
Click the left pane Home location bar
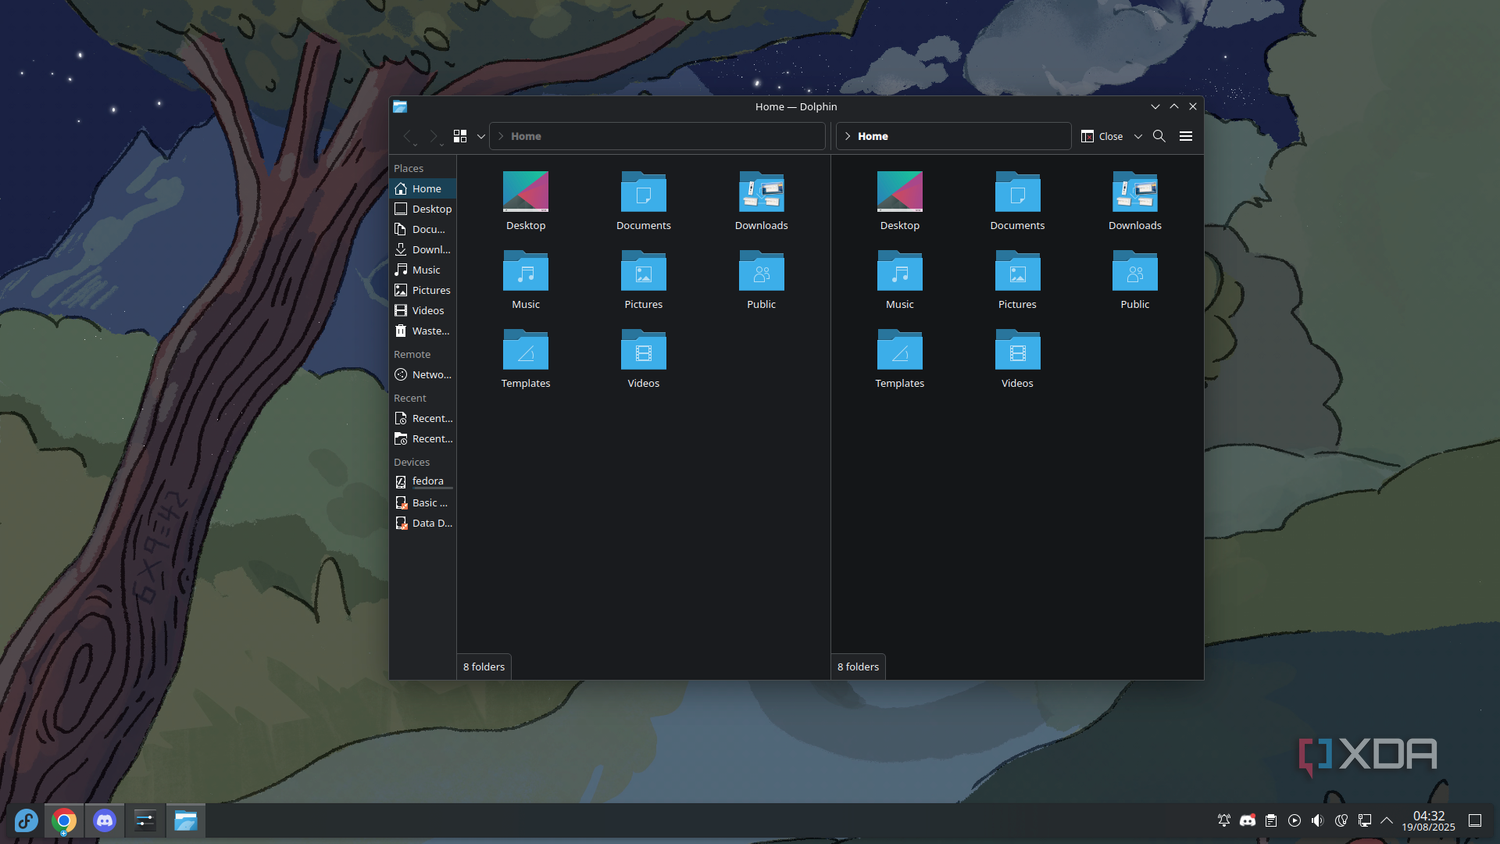pos(657,136)
